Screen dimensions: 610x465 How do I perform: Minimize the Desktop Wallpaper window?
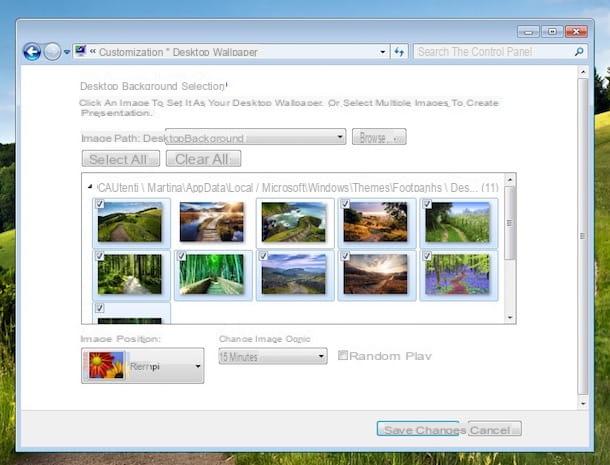coord(528,32)
